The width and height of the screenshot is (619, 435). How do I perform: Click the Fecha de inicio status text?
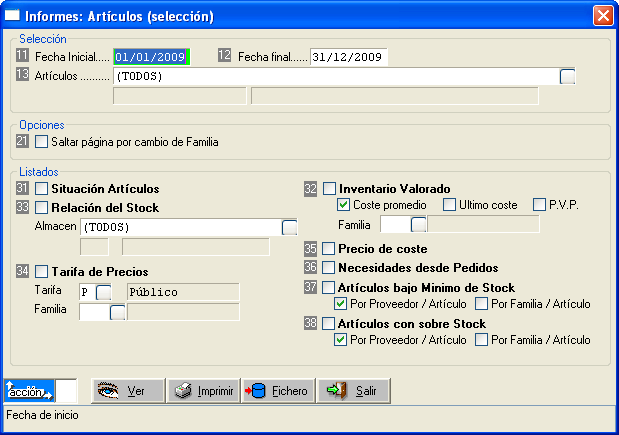click(x=43, y=415)
